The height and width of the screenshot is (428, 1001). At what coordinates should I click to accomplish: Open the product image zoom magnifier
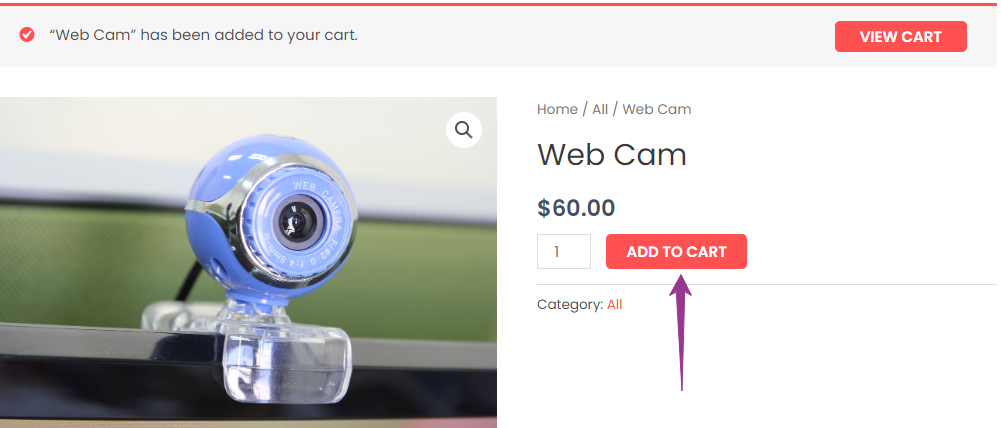pyautogui.click(x=463, y=130)
